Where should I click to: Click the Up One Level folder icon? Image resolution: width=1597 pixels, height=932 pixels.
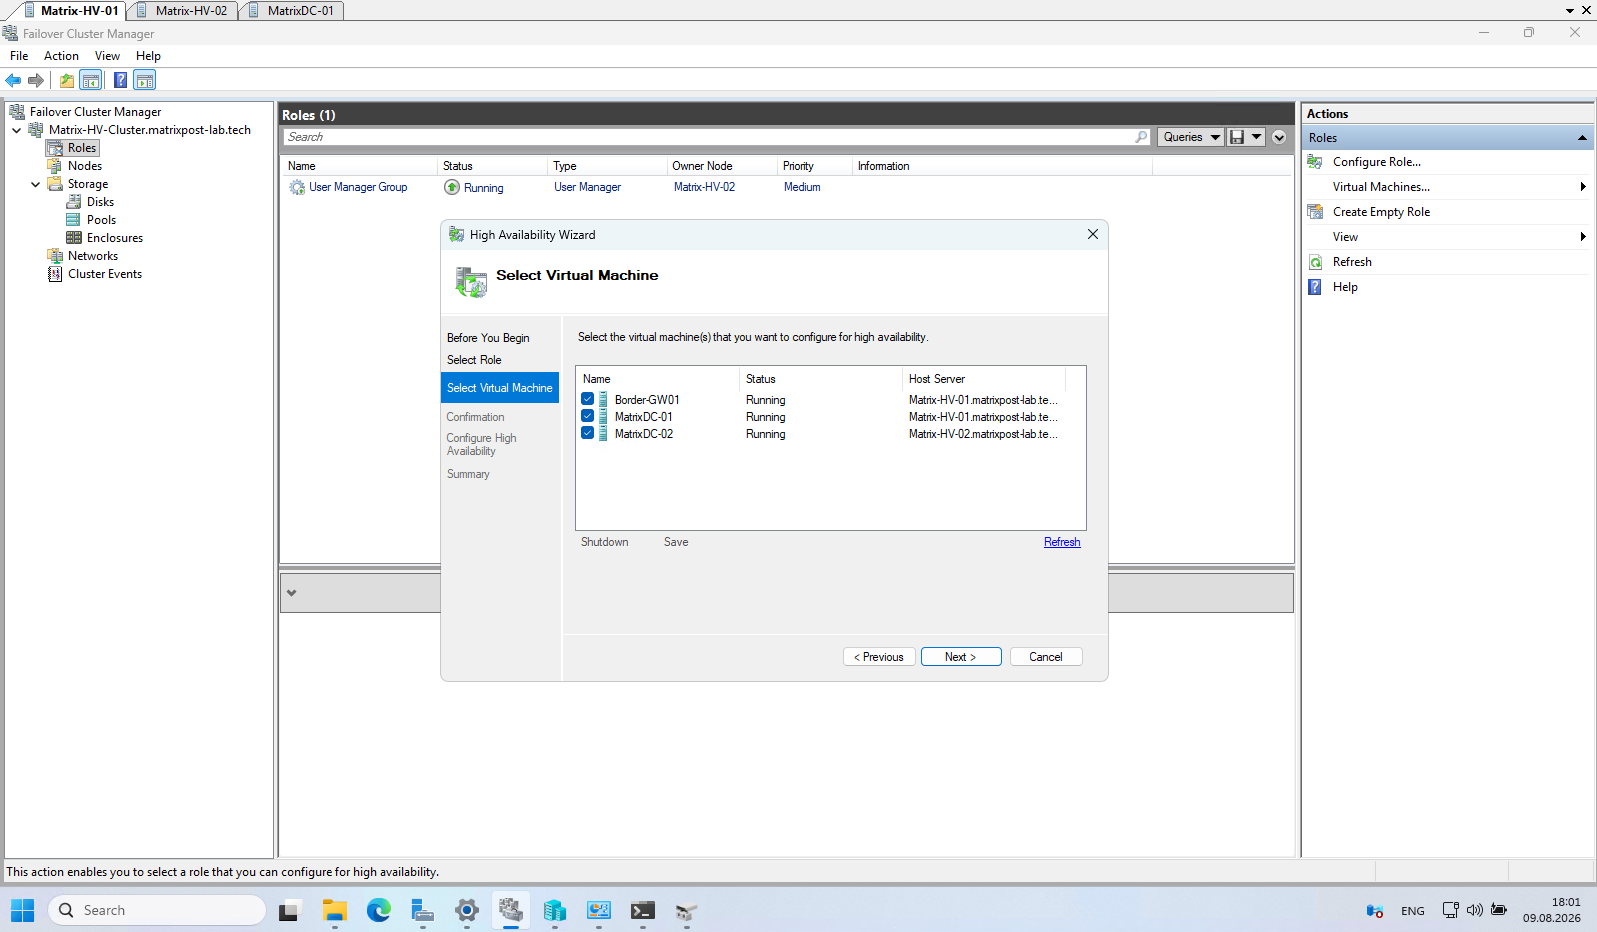pyautogui.click(x=67, y=80)
